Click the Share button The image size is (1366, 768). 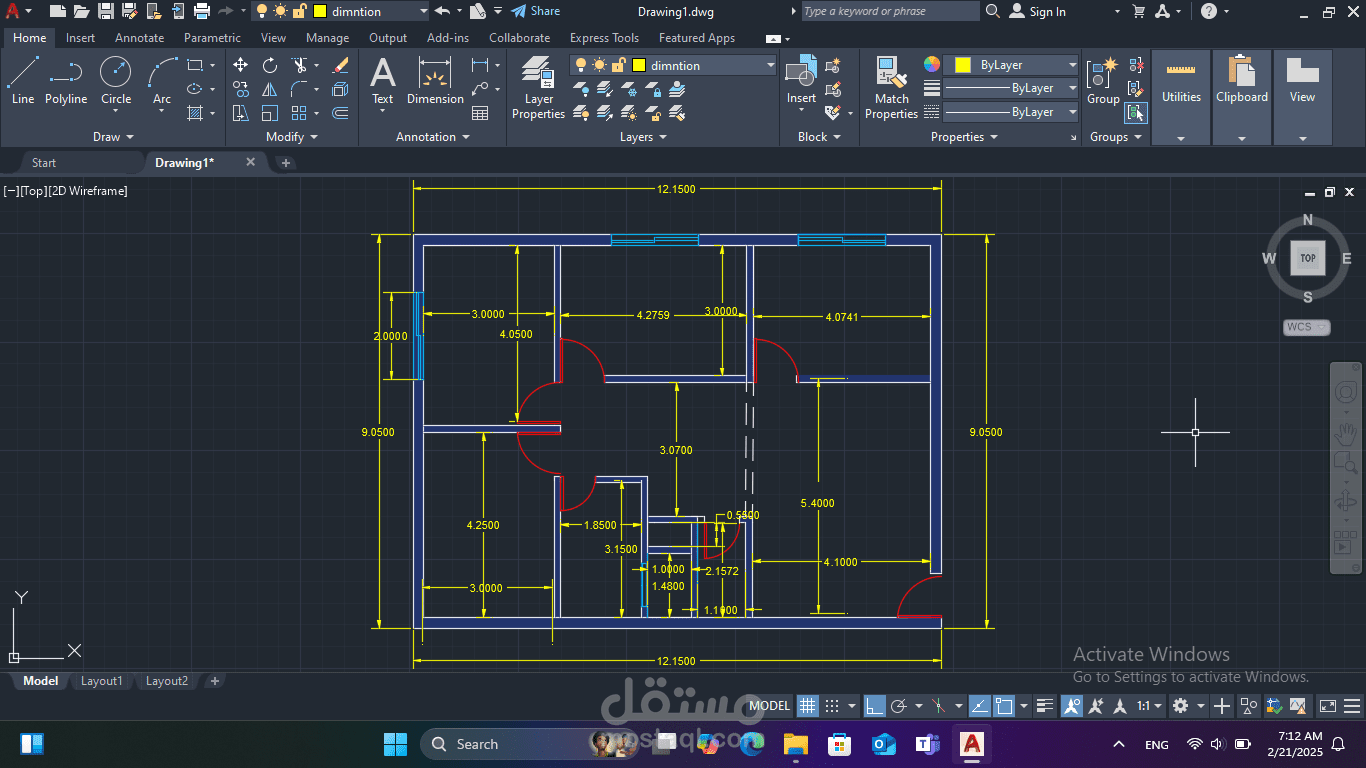536,11
